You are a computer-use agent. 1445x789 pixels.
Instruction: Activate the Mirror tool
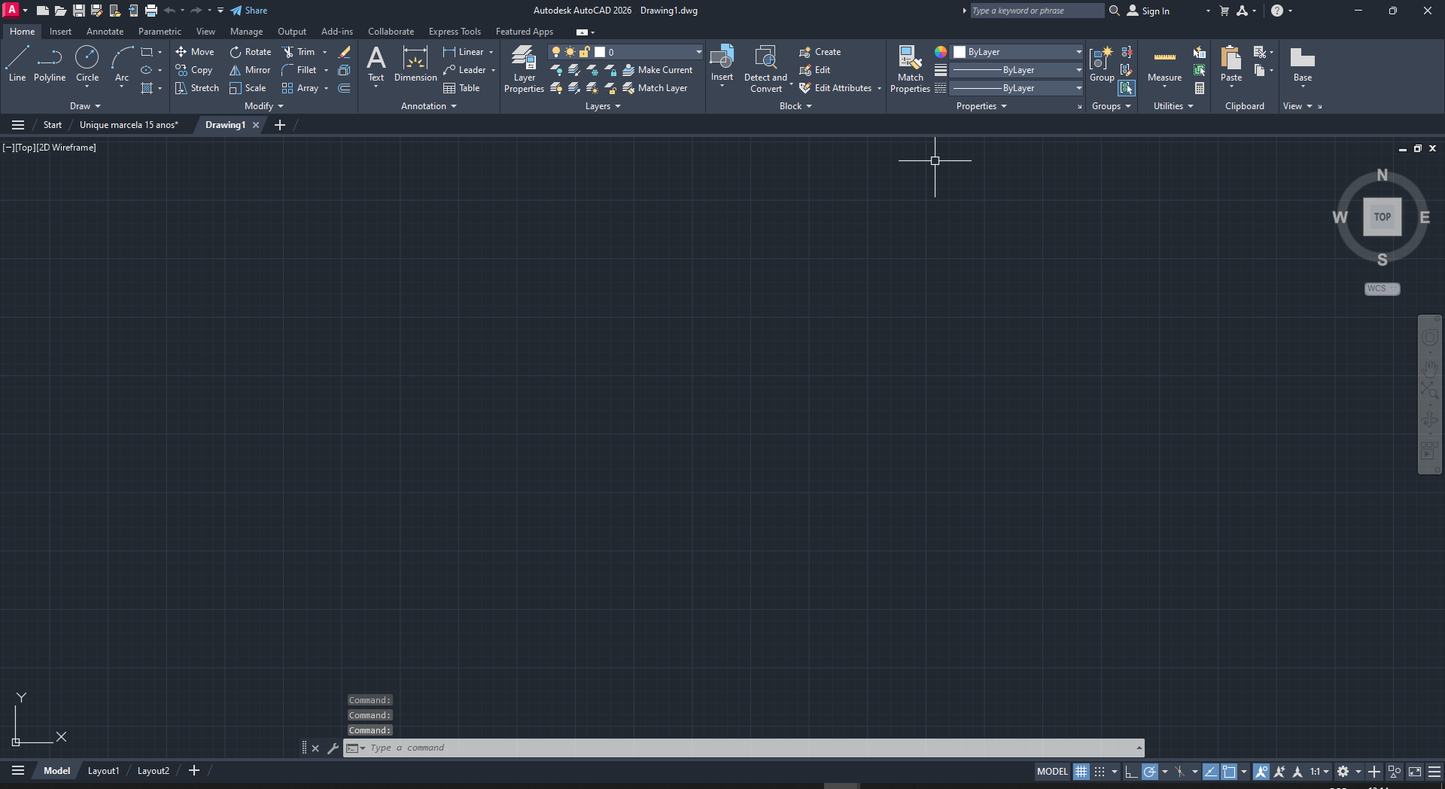[250, 69]
